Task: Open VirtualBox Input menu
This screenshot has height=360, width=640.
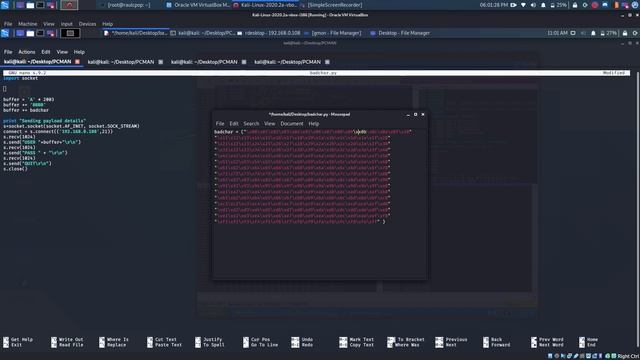Action: 67,24
